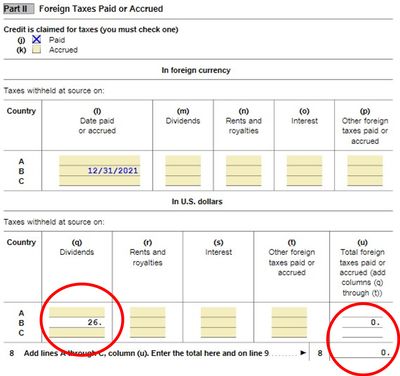Click the heading Foreign Taxes Paid or Accrued
The image size is (400, 376).
click(101, 9)
